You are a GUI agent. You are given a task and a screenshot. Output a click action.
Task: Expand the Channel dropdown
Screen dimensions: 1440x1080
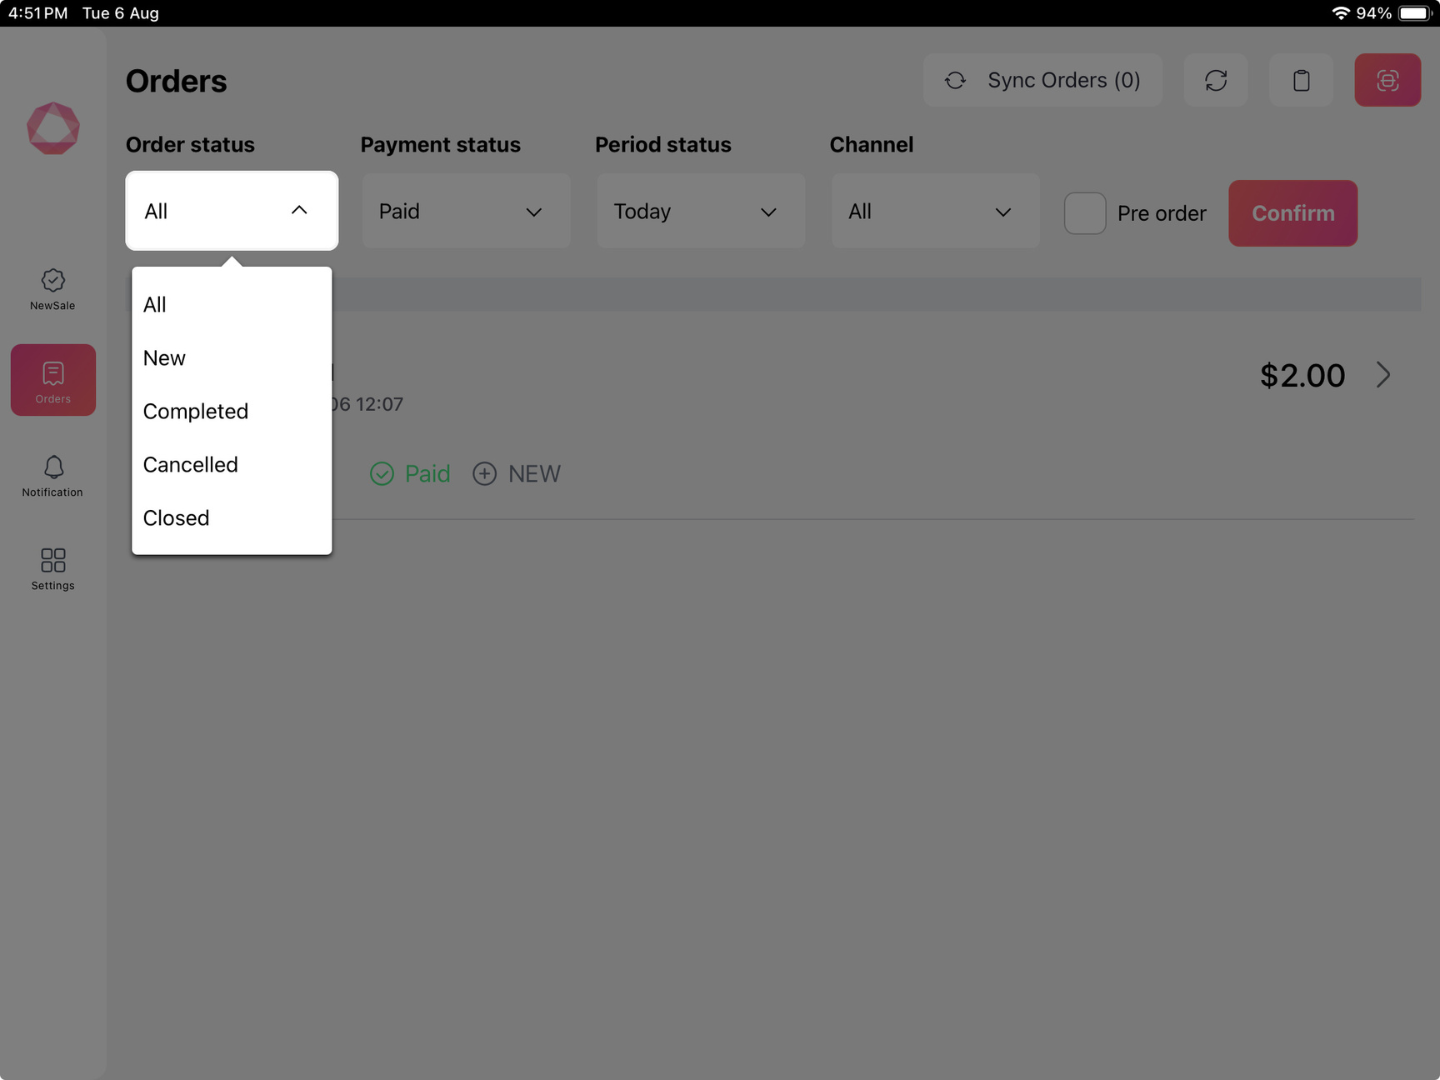(x=935, y=212)
